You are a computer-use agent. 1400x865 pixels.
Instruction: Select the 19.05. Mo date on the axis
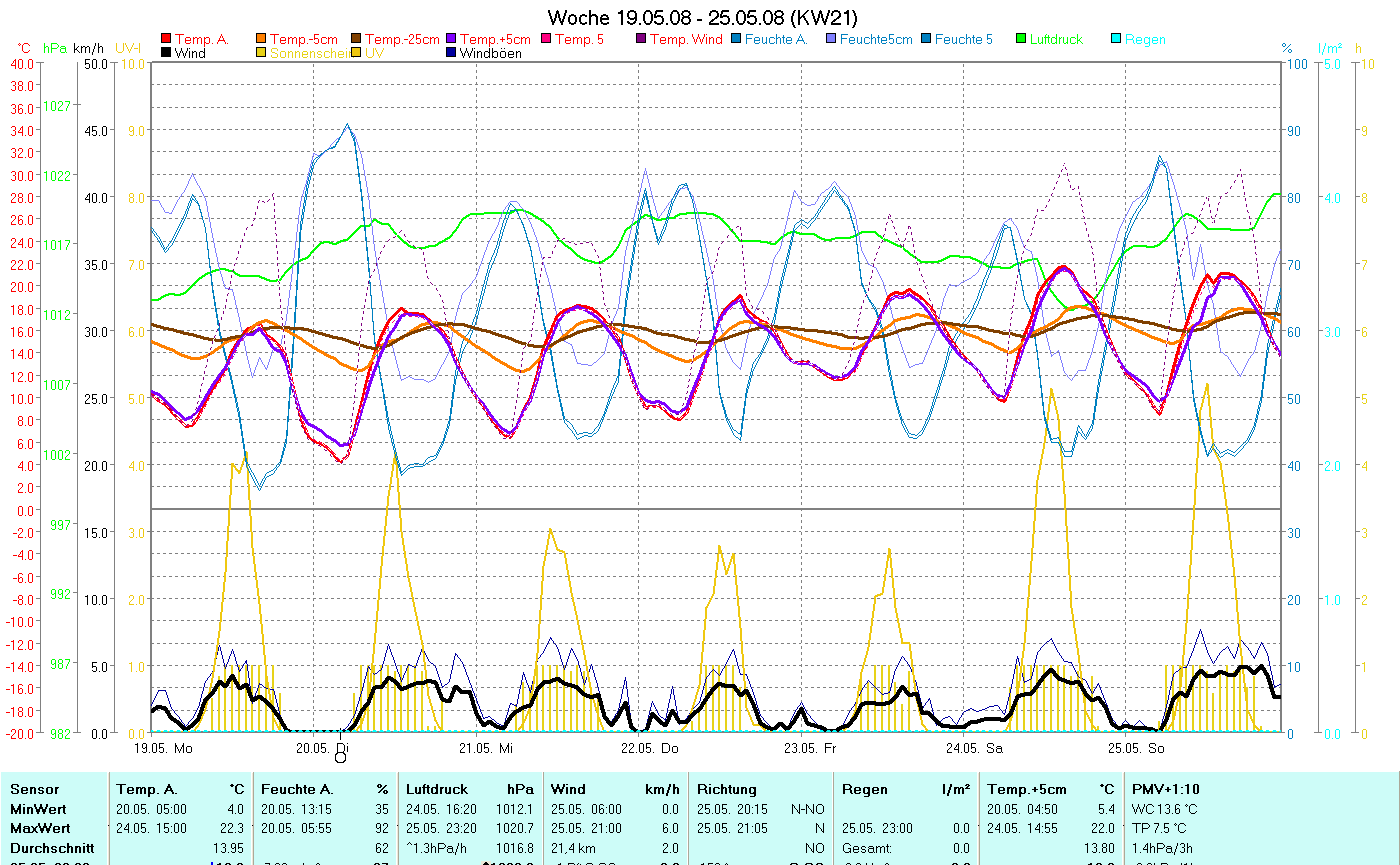pyautogui.click(x=164, y=748)
